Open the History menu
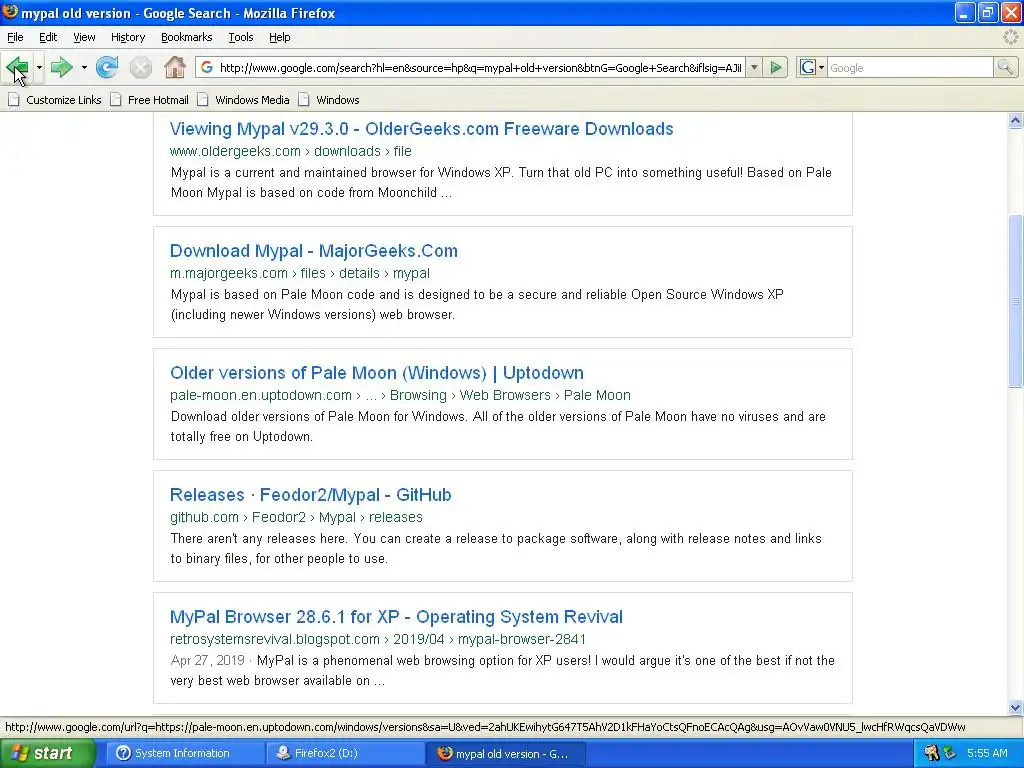 click(x=128, y=37)
